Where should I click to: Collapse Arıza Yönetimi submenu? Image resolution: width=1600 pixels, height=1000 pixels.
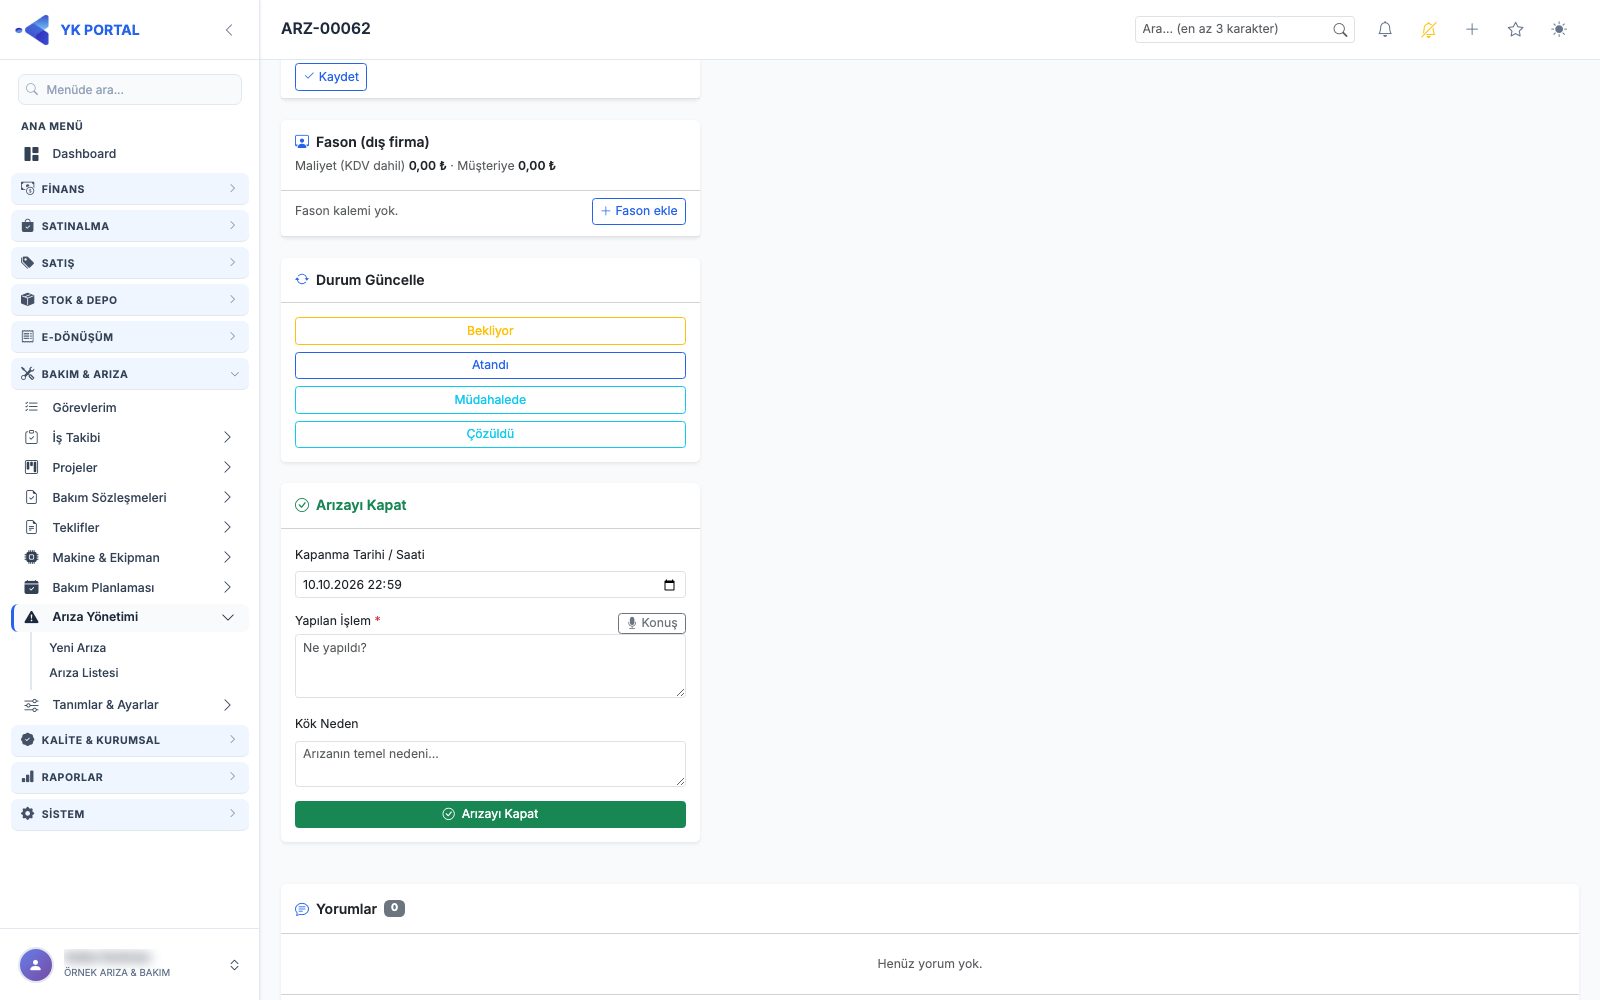(x=130, y=617)
